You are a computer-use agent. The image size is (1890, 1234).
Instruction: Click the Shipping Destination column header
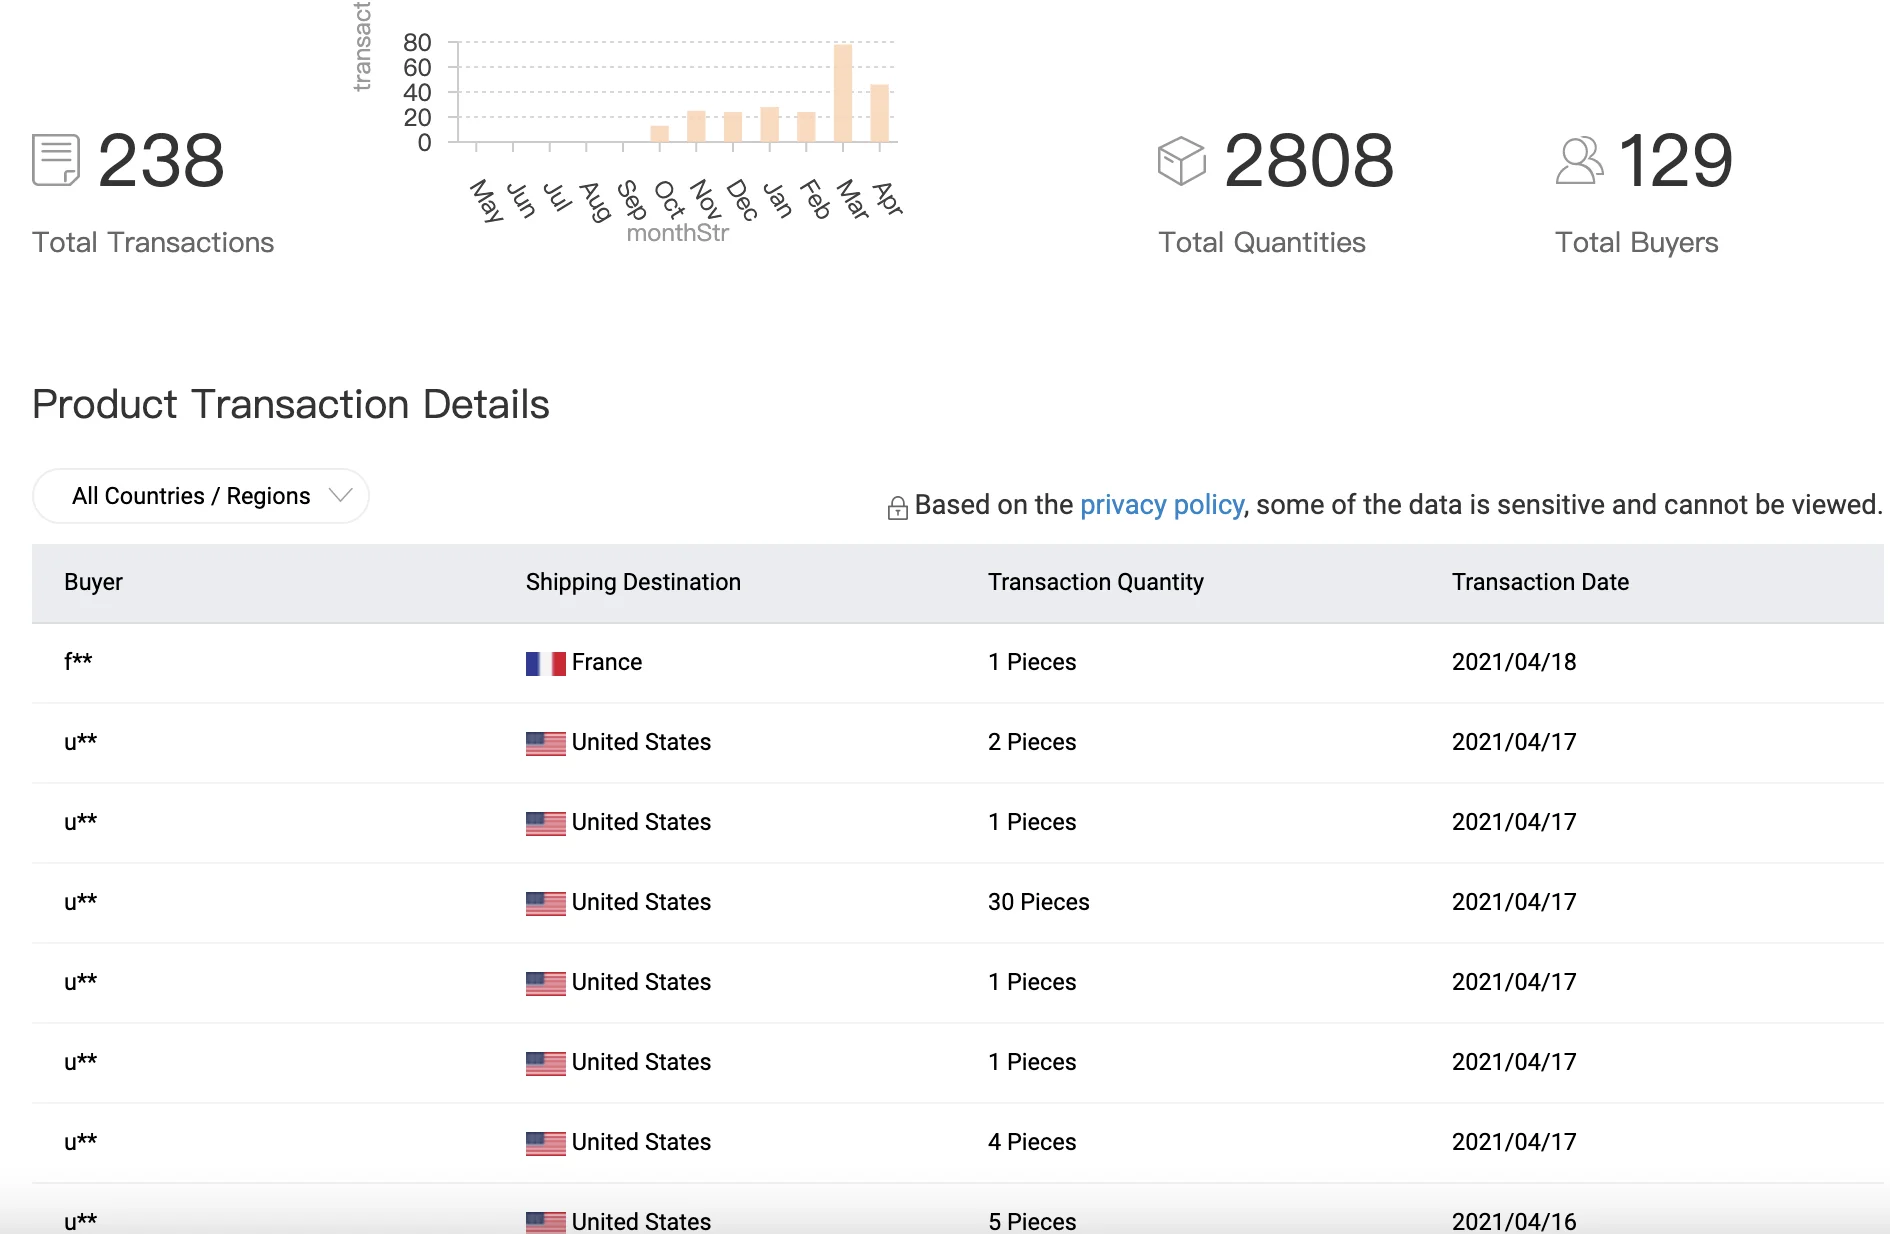pos(633,582)
